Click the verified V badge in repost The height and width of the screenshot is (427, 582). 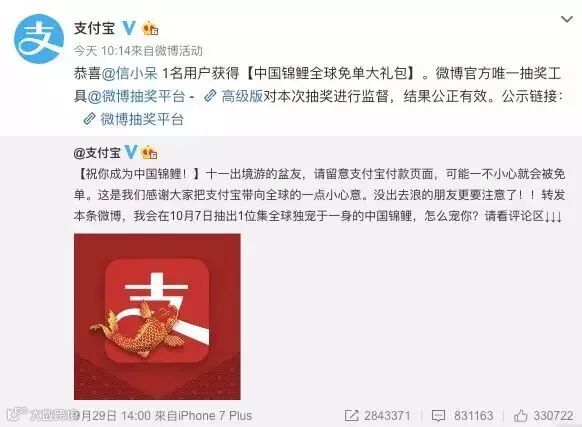click(x=131, y=152)
